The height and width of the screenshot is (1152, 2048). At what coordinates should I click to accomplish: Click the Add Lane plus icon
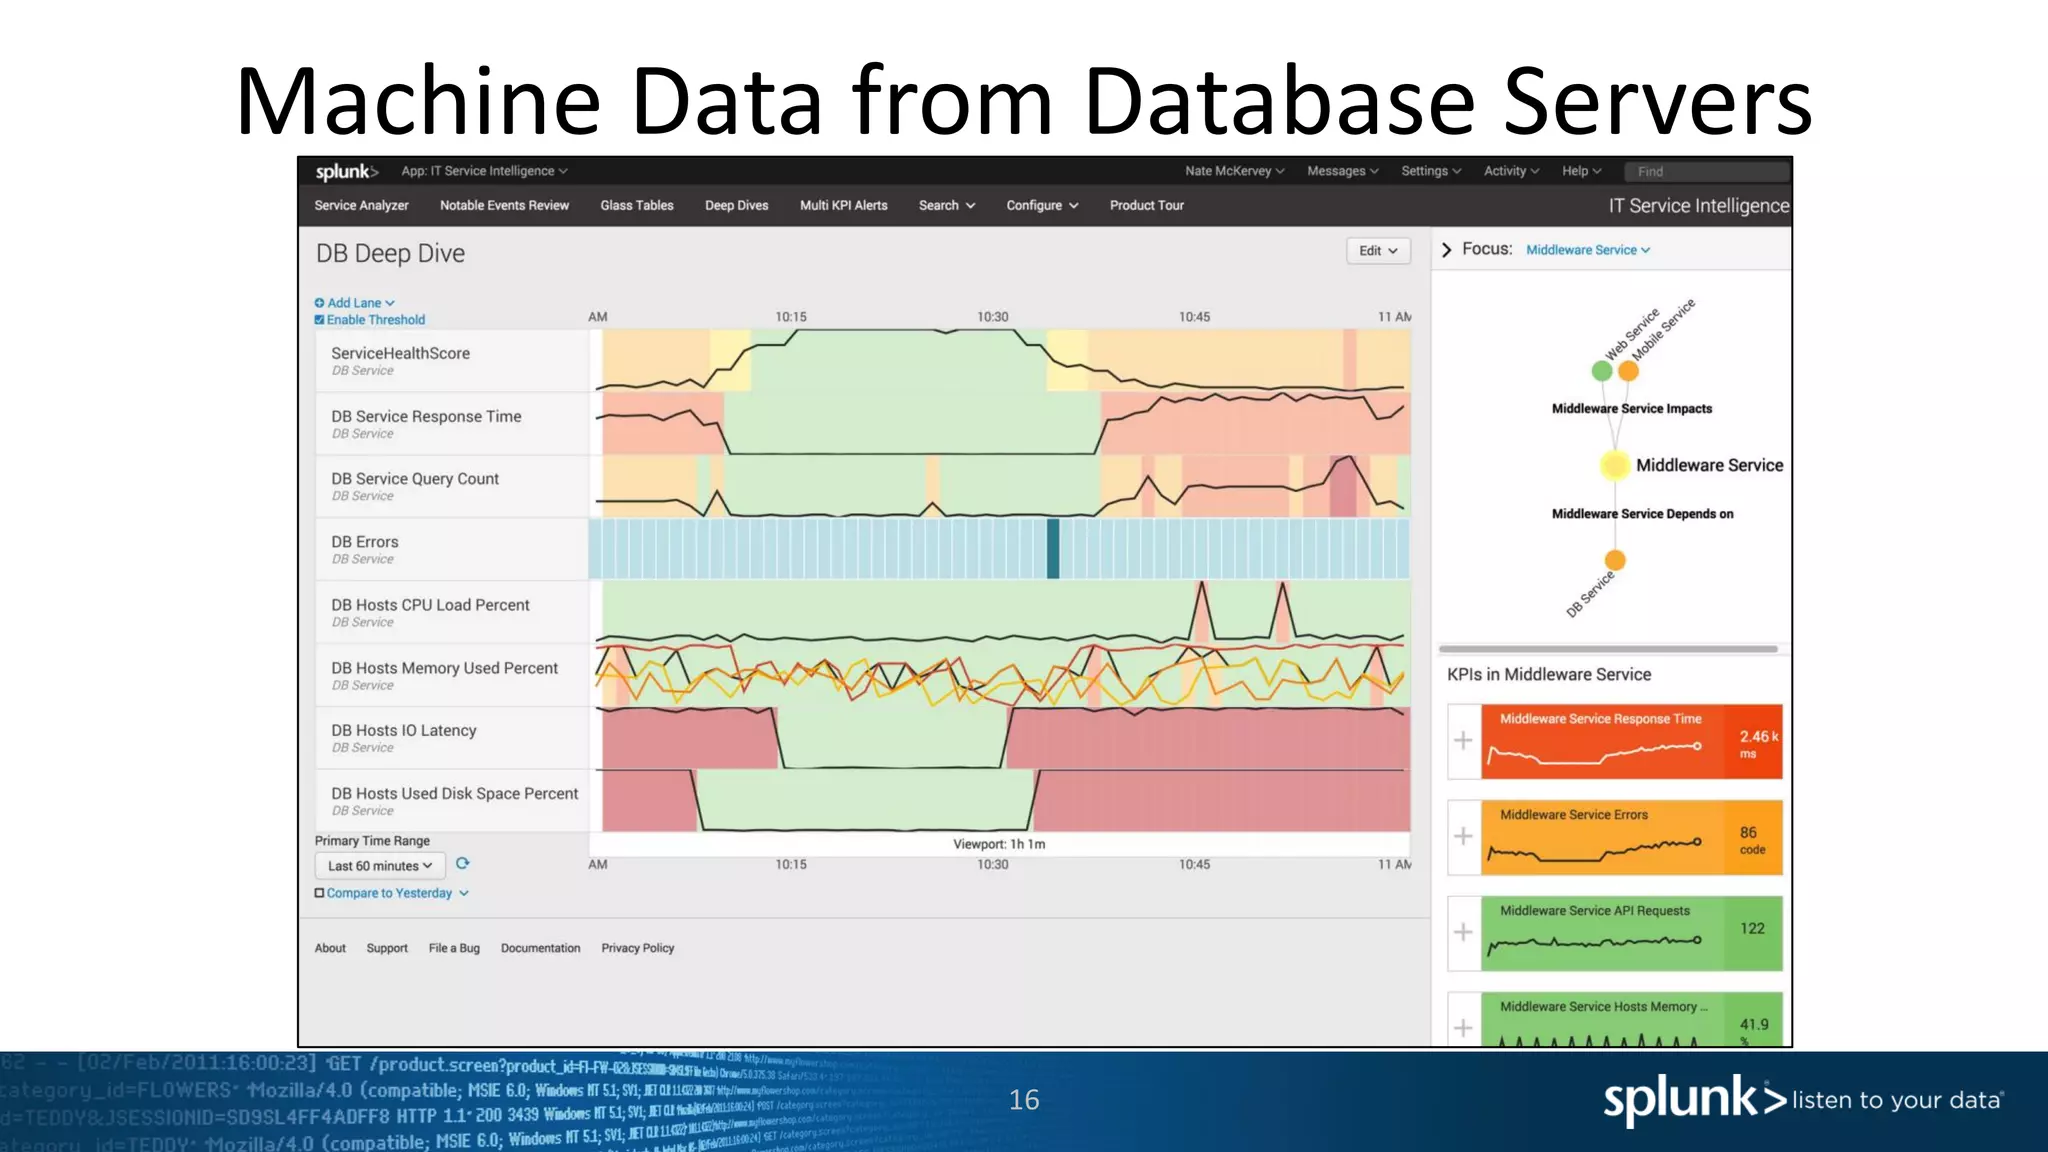320,303
